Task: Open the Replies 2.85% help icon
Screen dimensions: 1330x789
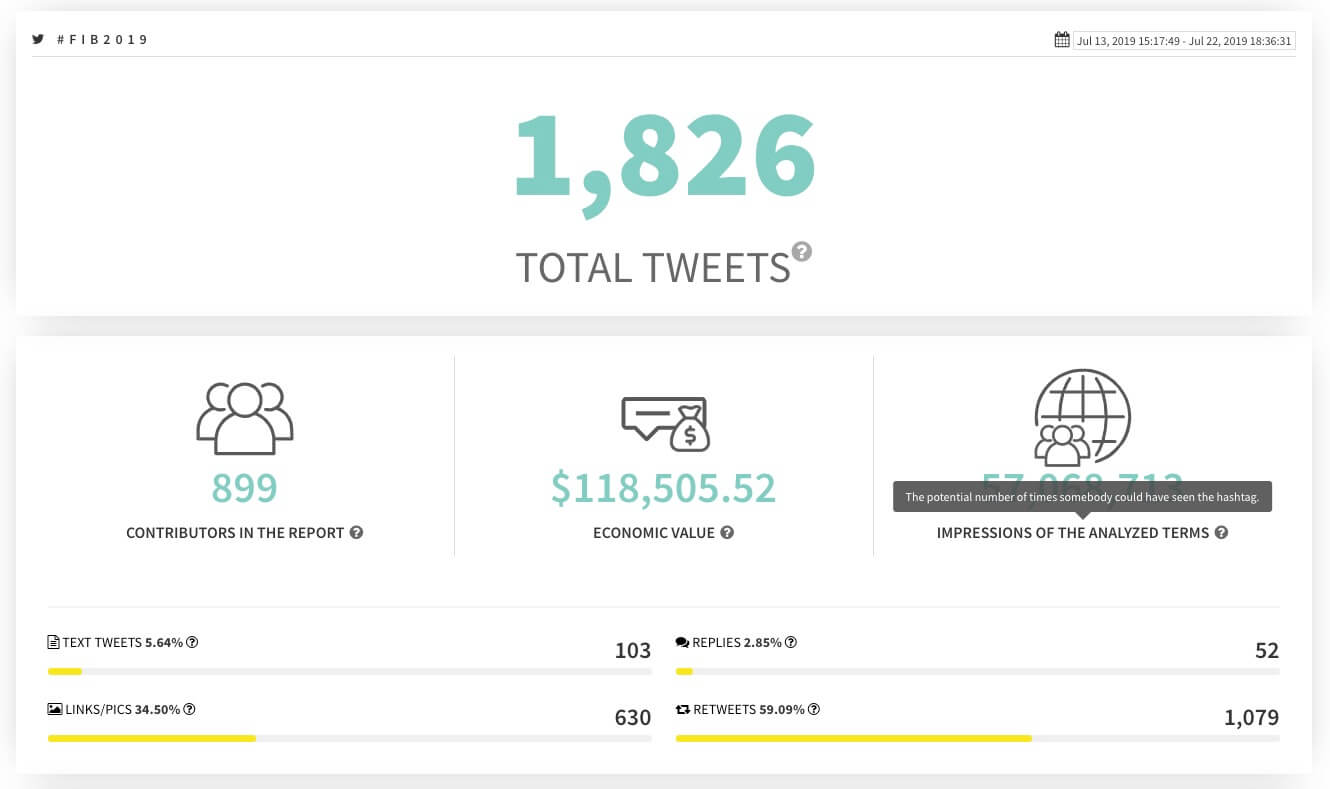Action: [x=790, y=641]
